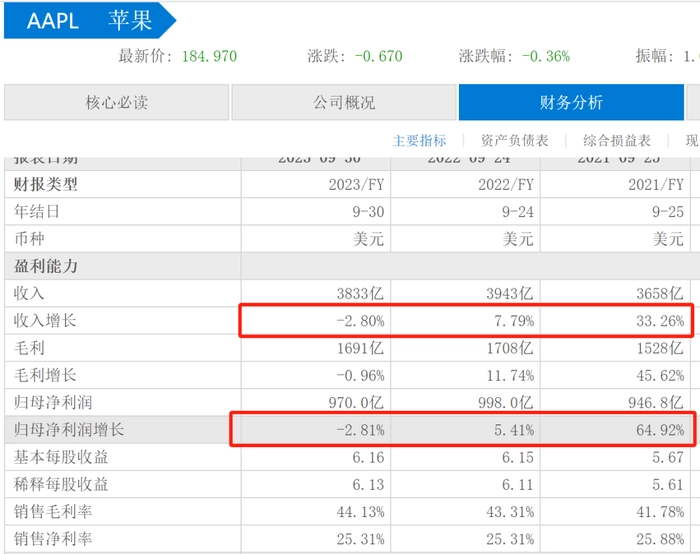This screenshot has height=554, width=700.
Task: Click the AAPL 苹果 stock title badge
Action: point(88,21)
